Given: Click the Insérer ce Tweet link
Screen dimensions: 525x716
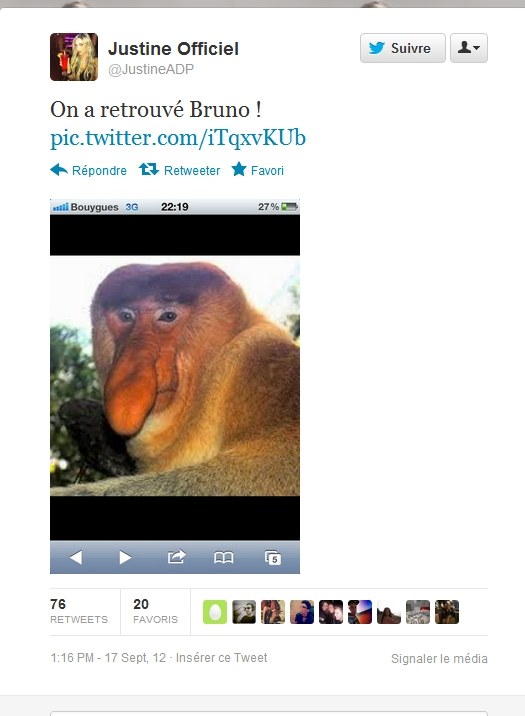Looking at the screenshot, I should tap(221, 658).
